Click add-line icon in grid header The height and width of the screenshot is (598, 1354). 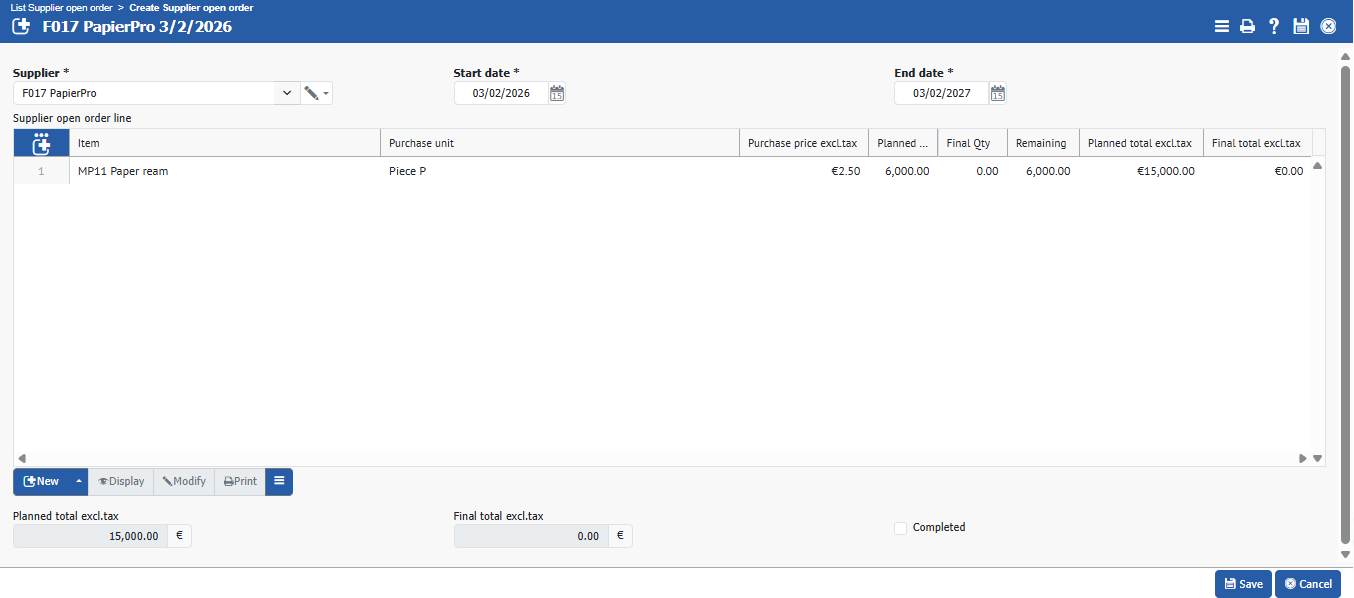coord(41,144)
